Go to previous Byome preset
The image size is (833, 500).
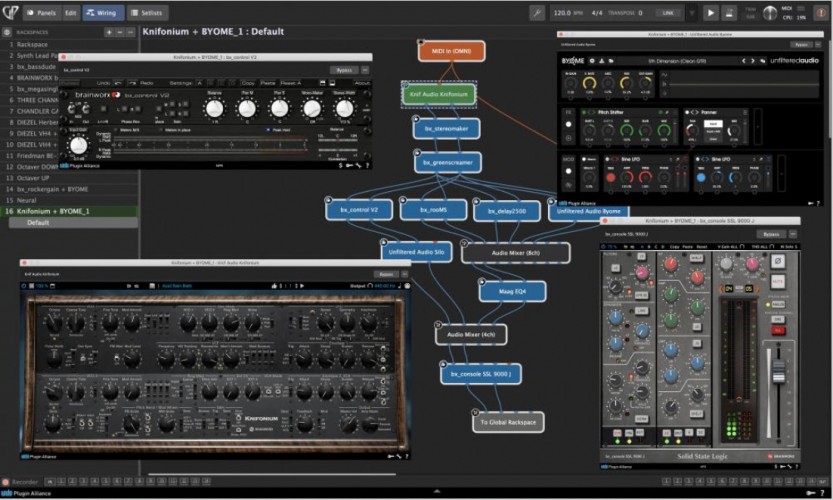point(743,61)
